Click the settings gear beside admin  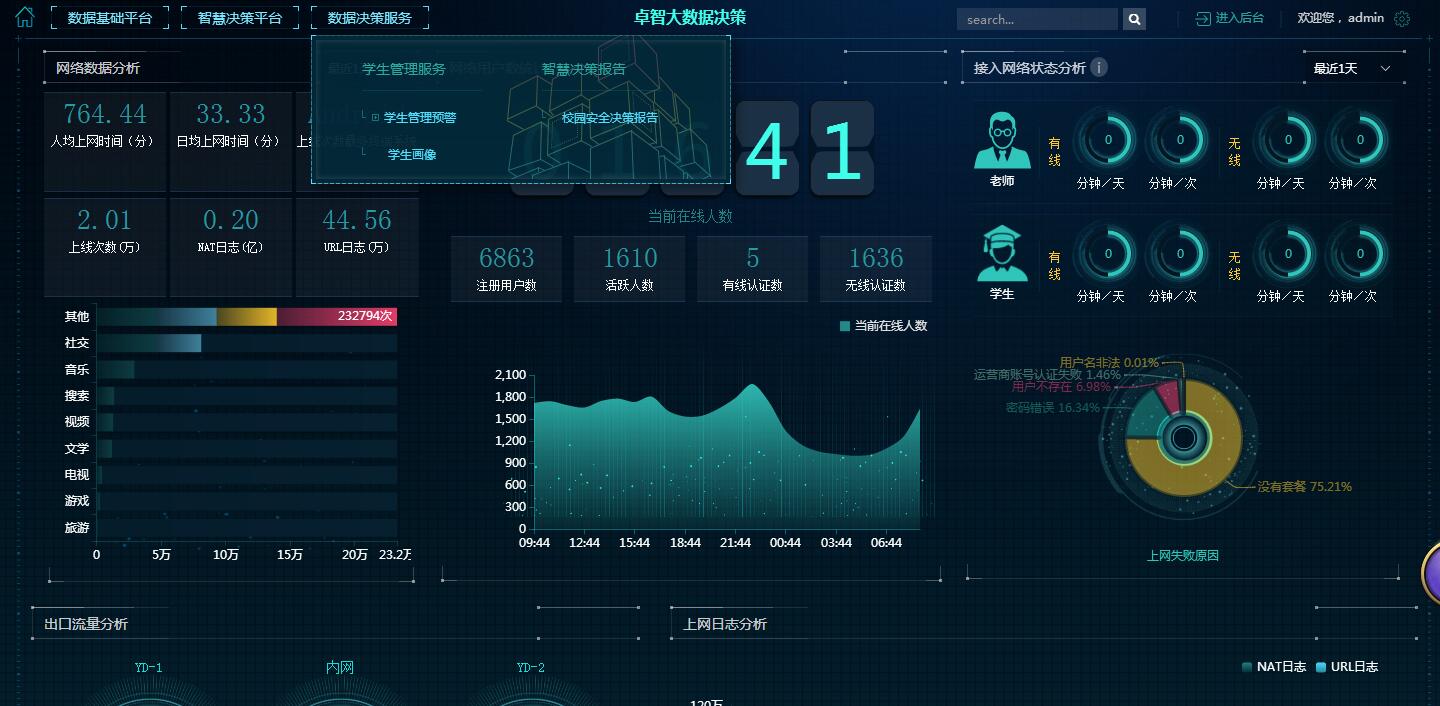coord(1402,18)
